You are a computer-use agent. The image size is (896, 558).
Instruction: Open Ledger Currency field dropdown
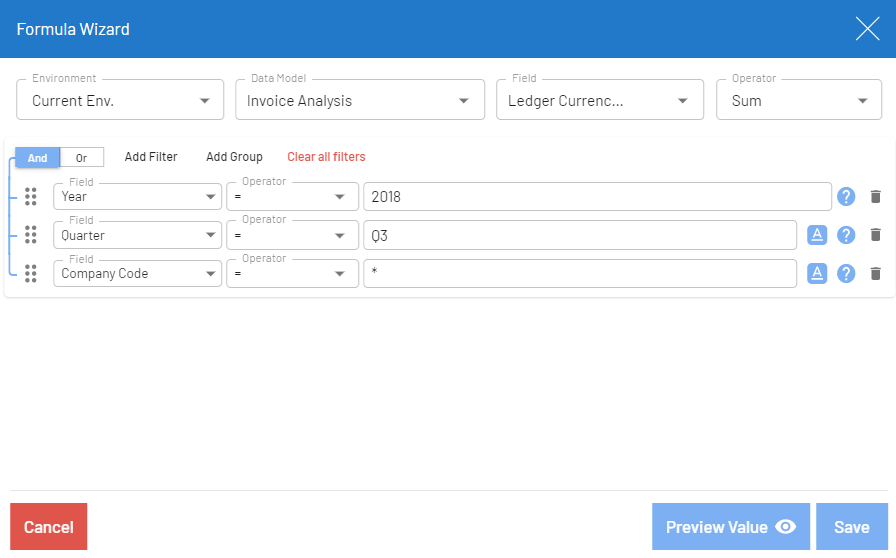(597, 100)
